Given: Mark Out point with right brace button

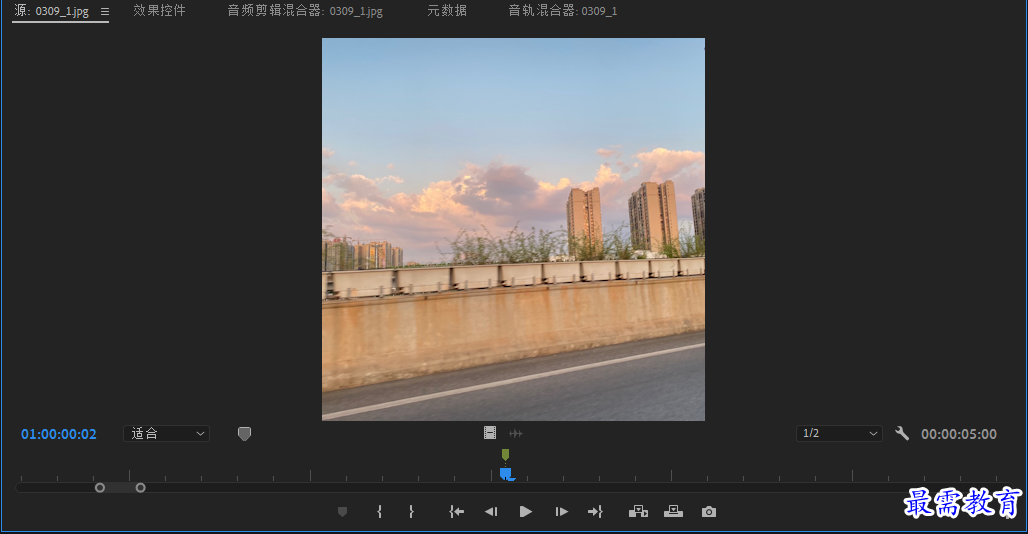Looking at the screenshot, I should pyautogui.click(x=411, y=512).
